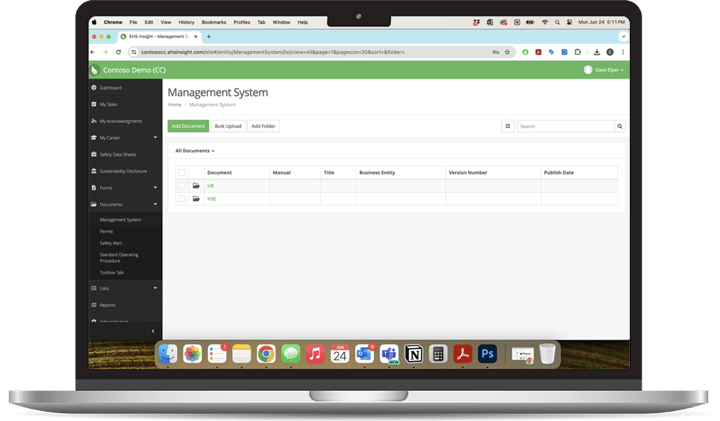Open My Acknowledgments sidebar item
The width and height of the screenshot is (720, 421).
click(121, 121)
